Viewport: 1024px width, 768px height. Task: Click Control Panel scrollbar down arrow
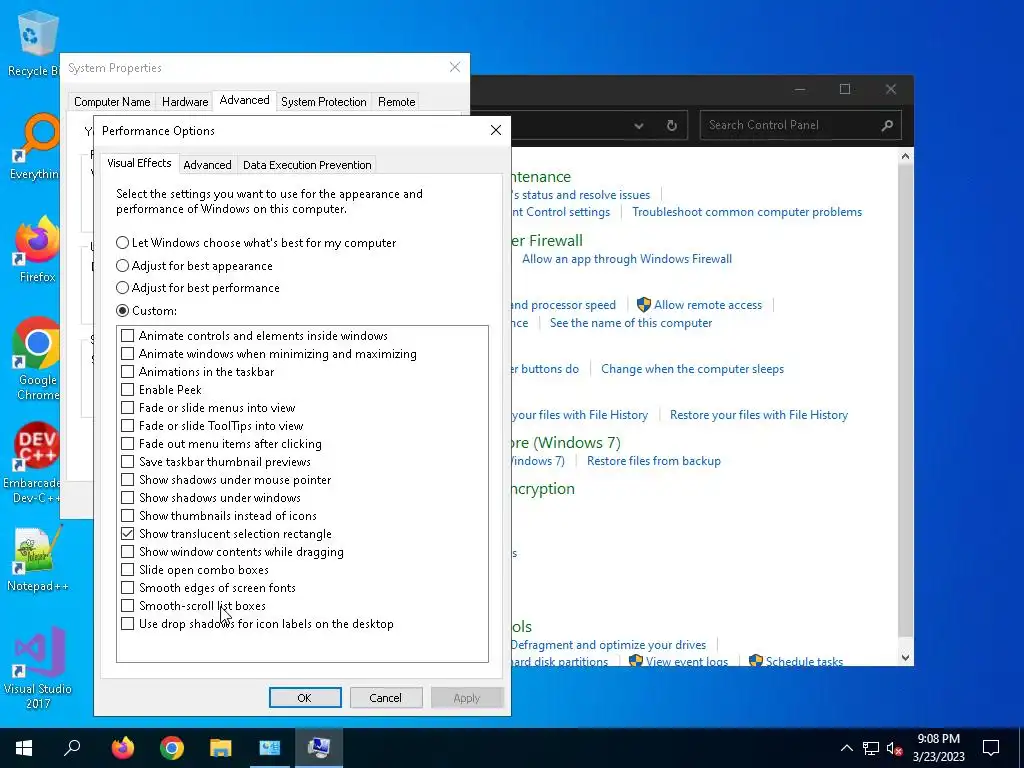(x=905, y=658)
